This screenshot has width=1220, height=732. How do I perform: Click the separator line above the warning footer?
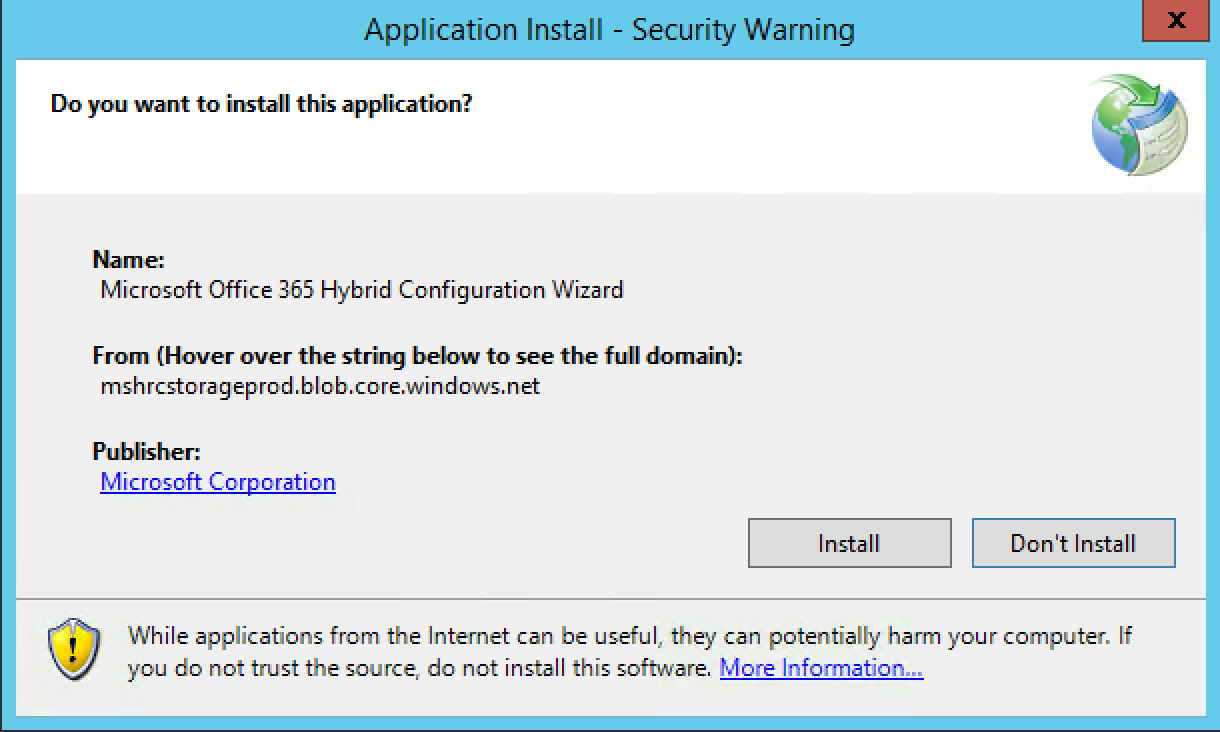coord(610,599)
